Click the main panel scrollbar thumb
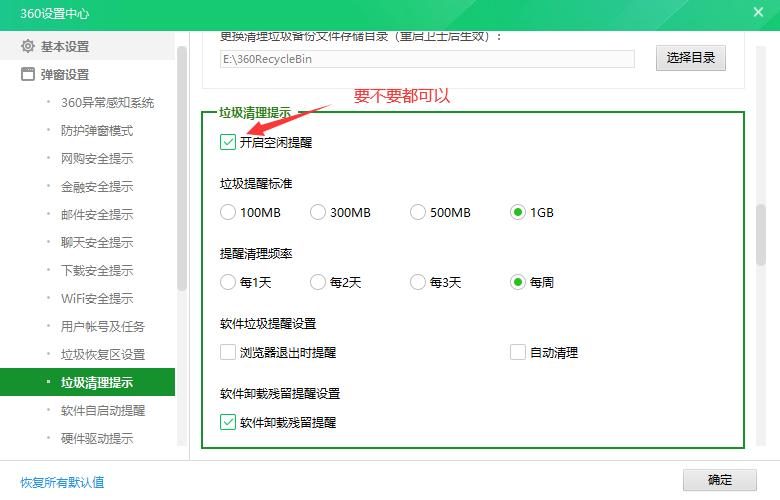 point(761,234)
